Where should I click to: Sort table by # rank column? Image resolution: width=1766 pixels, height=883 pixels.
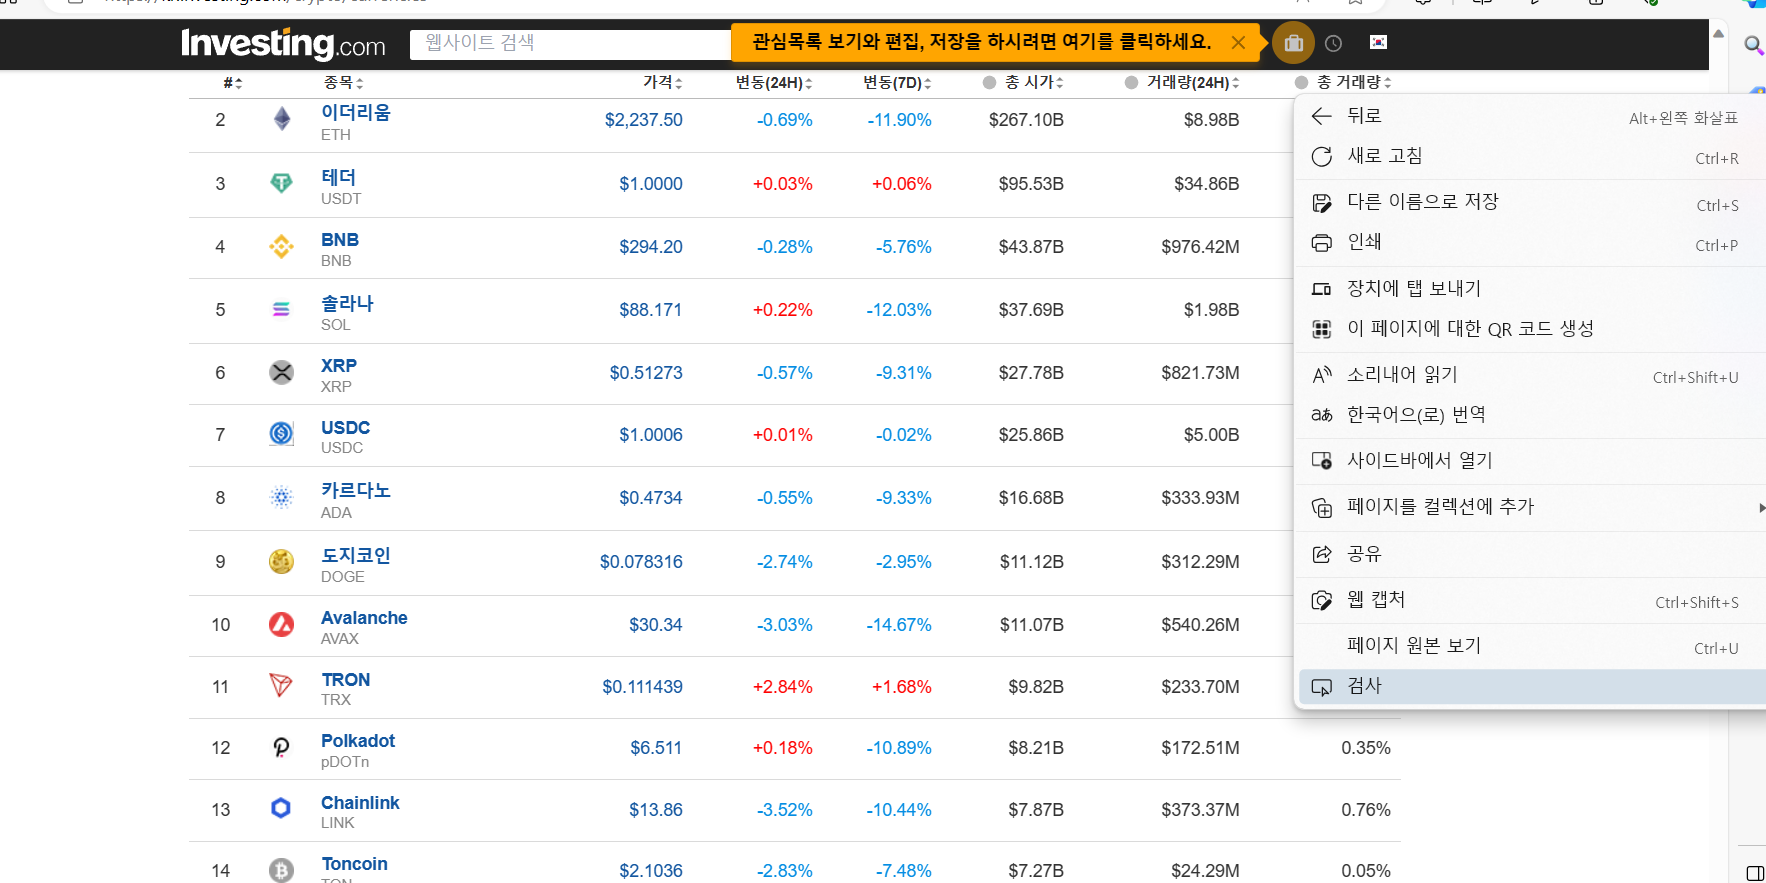(x=232, y=82)
